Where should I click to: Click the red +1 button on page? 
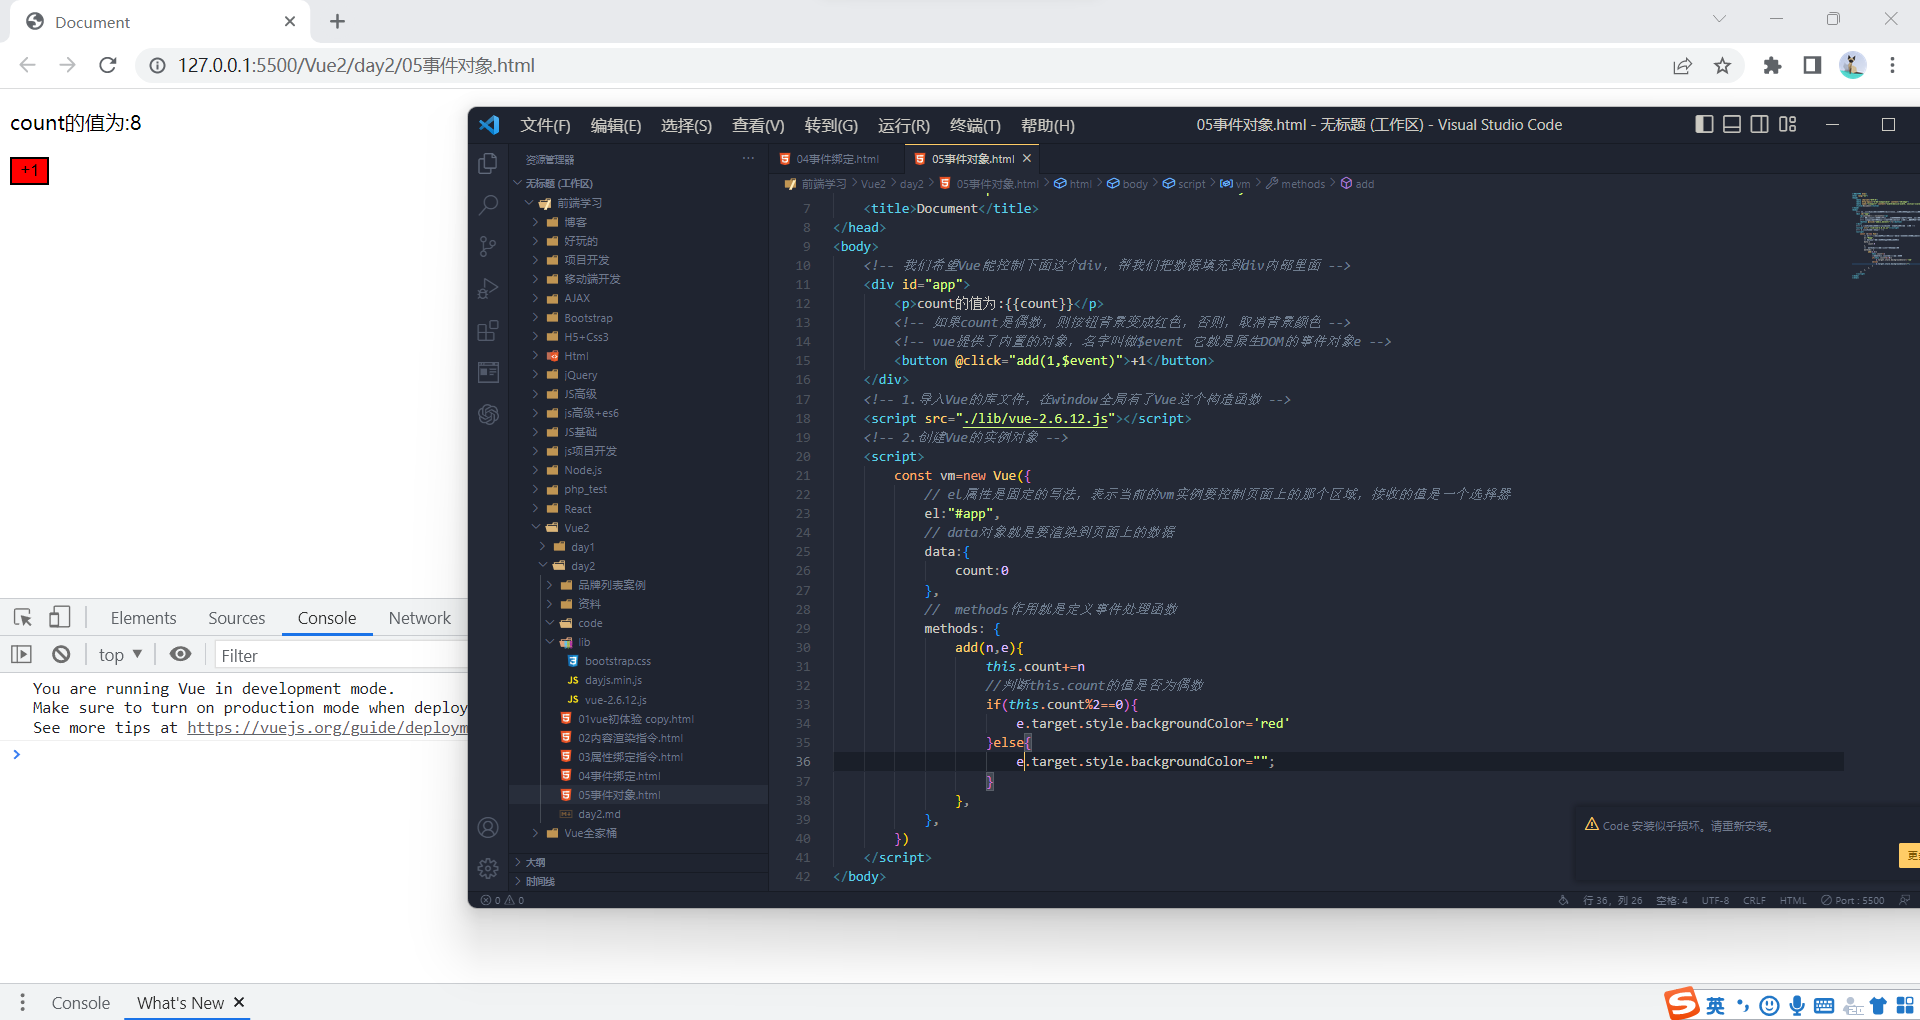pos(29,171)
